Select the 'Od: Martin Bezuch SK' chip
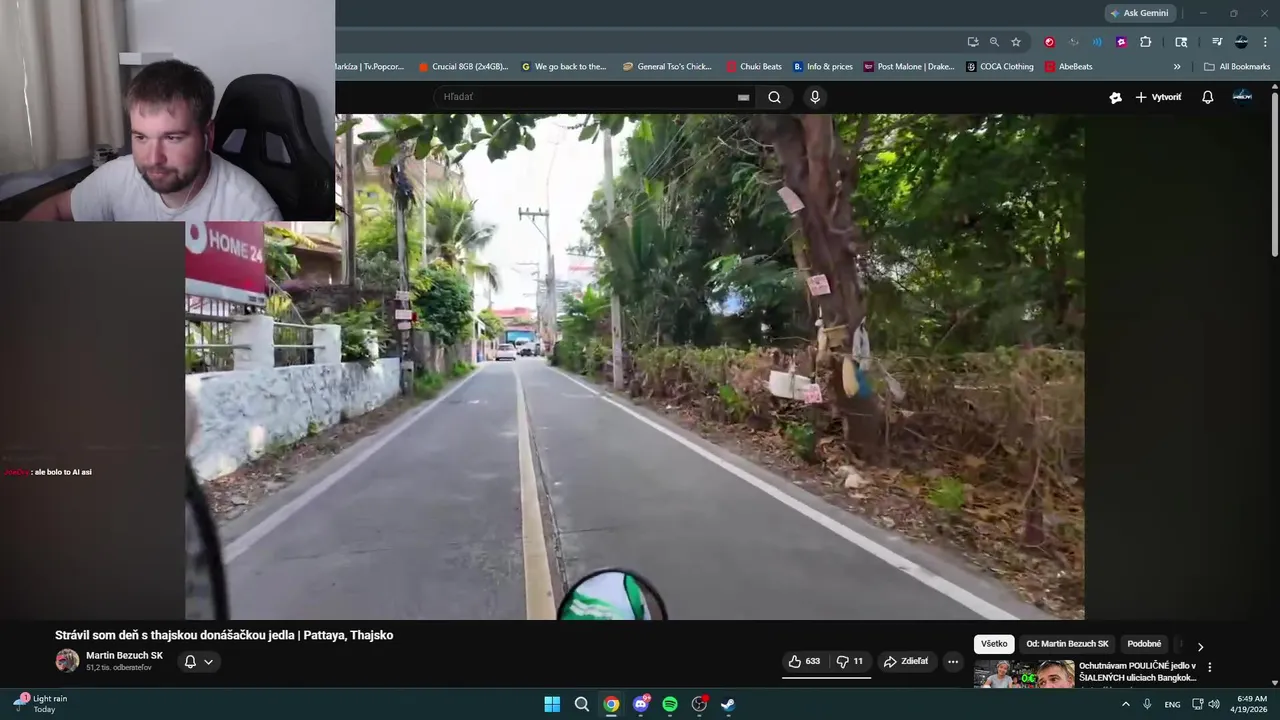1280x720 pixels. [1067, 644]
